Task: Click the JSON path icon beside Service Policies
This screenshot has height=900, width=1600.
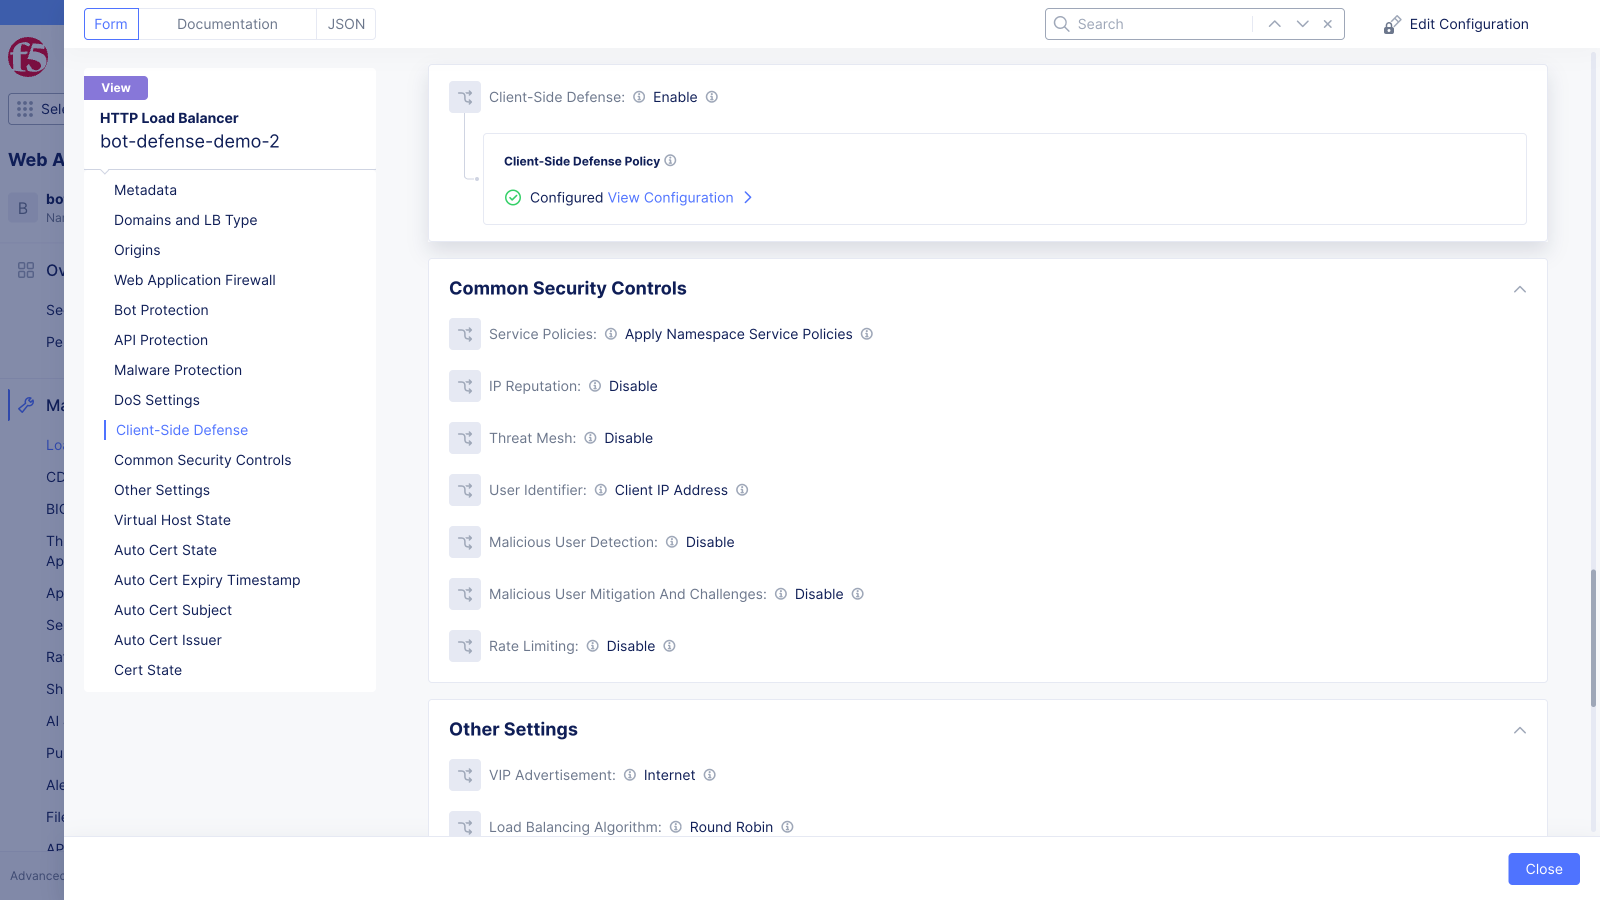Action: [464, 334]
